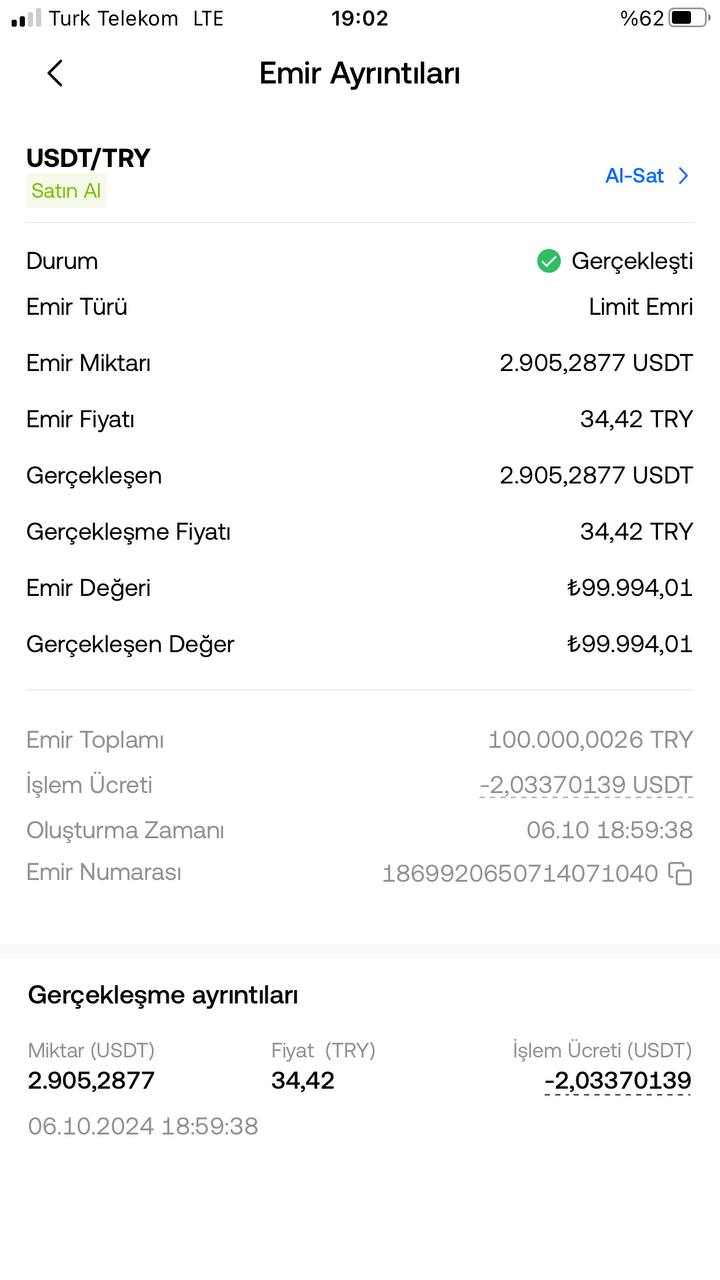
Task: Open Al-Sat chevron arrow
Action: [684, 176]
